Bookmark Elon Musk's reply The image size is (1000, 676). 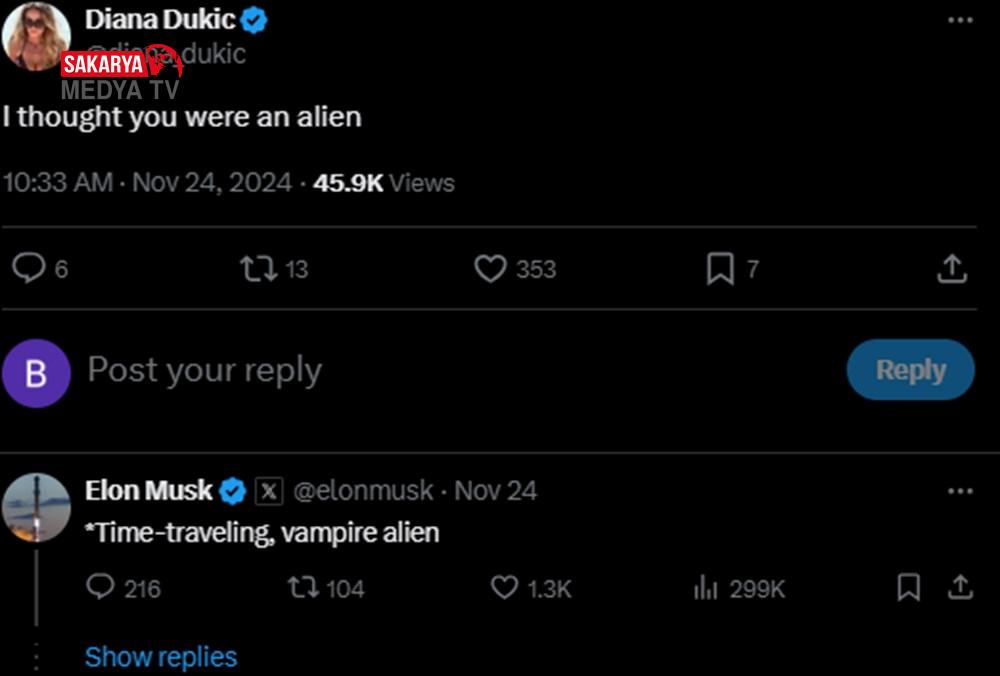coord(908,588)
